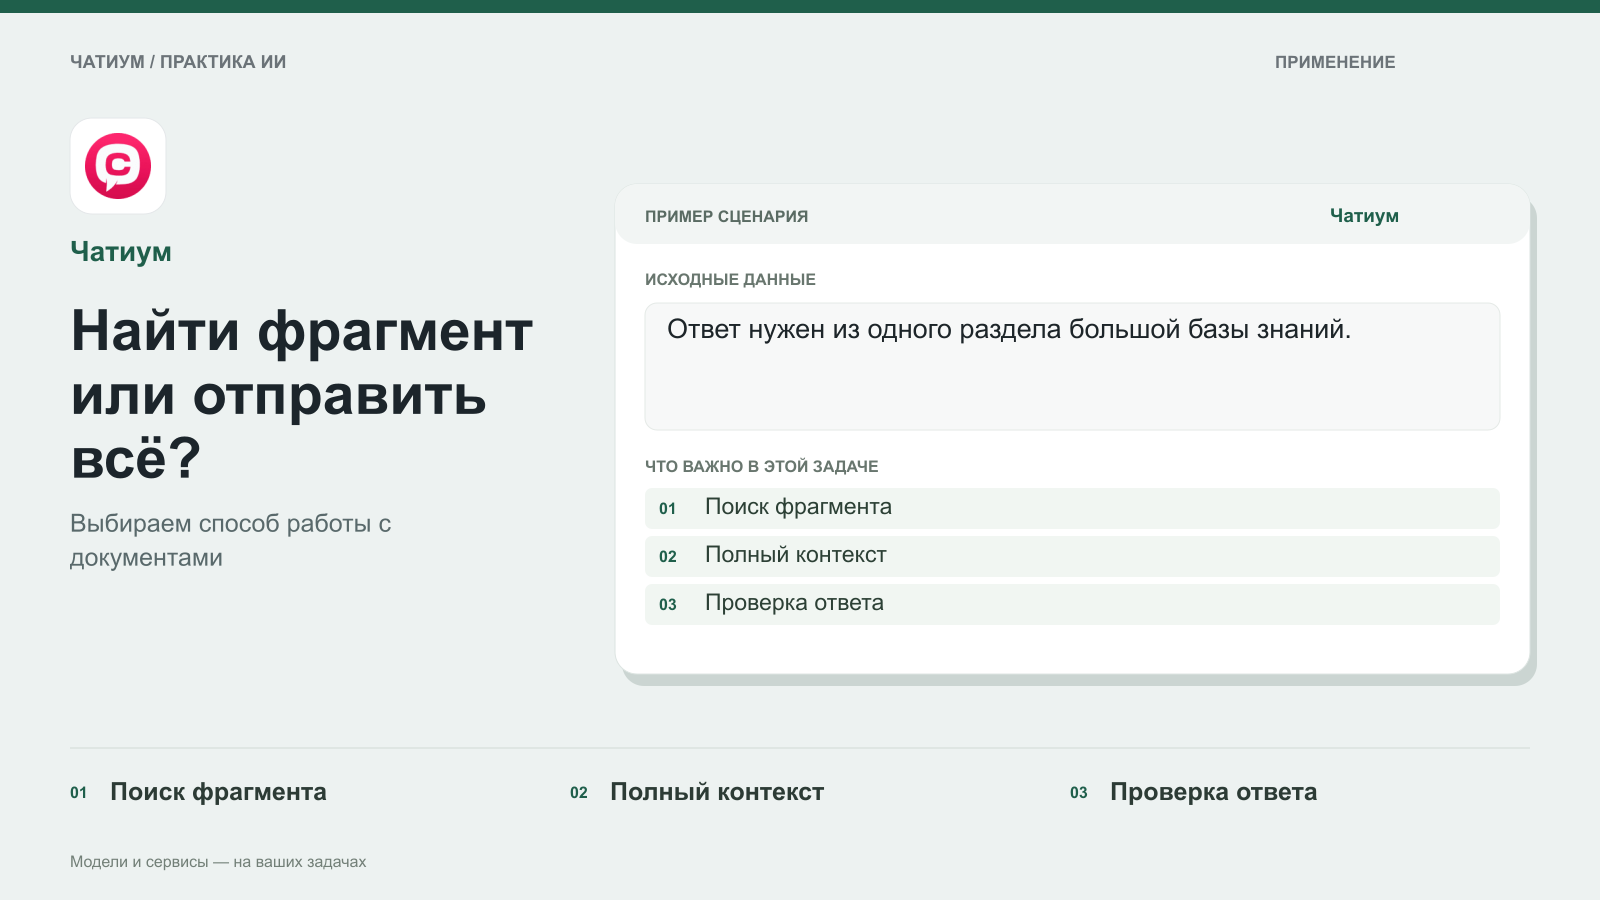Click the bold Проверка ответа item in the footer
This screenshot has height=900, width=1600.
click(x=1213, y=792)
